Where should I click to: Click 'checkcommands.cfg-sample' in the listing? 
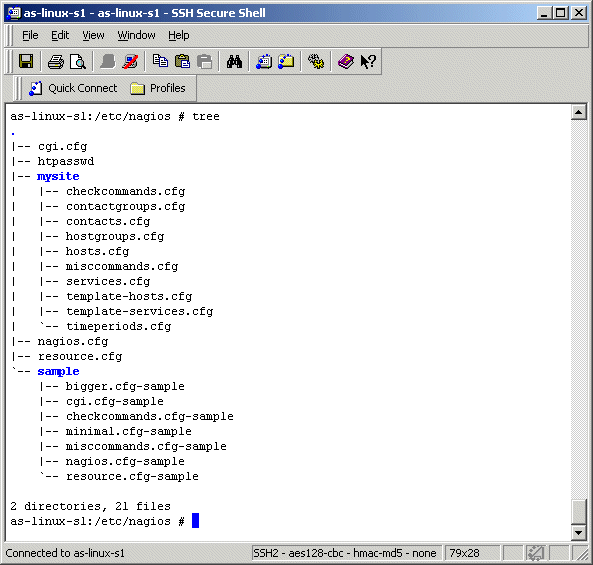pyautogui.click(x=150, y=416)
